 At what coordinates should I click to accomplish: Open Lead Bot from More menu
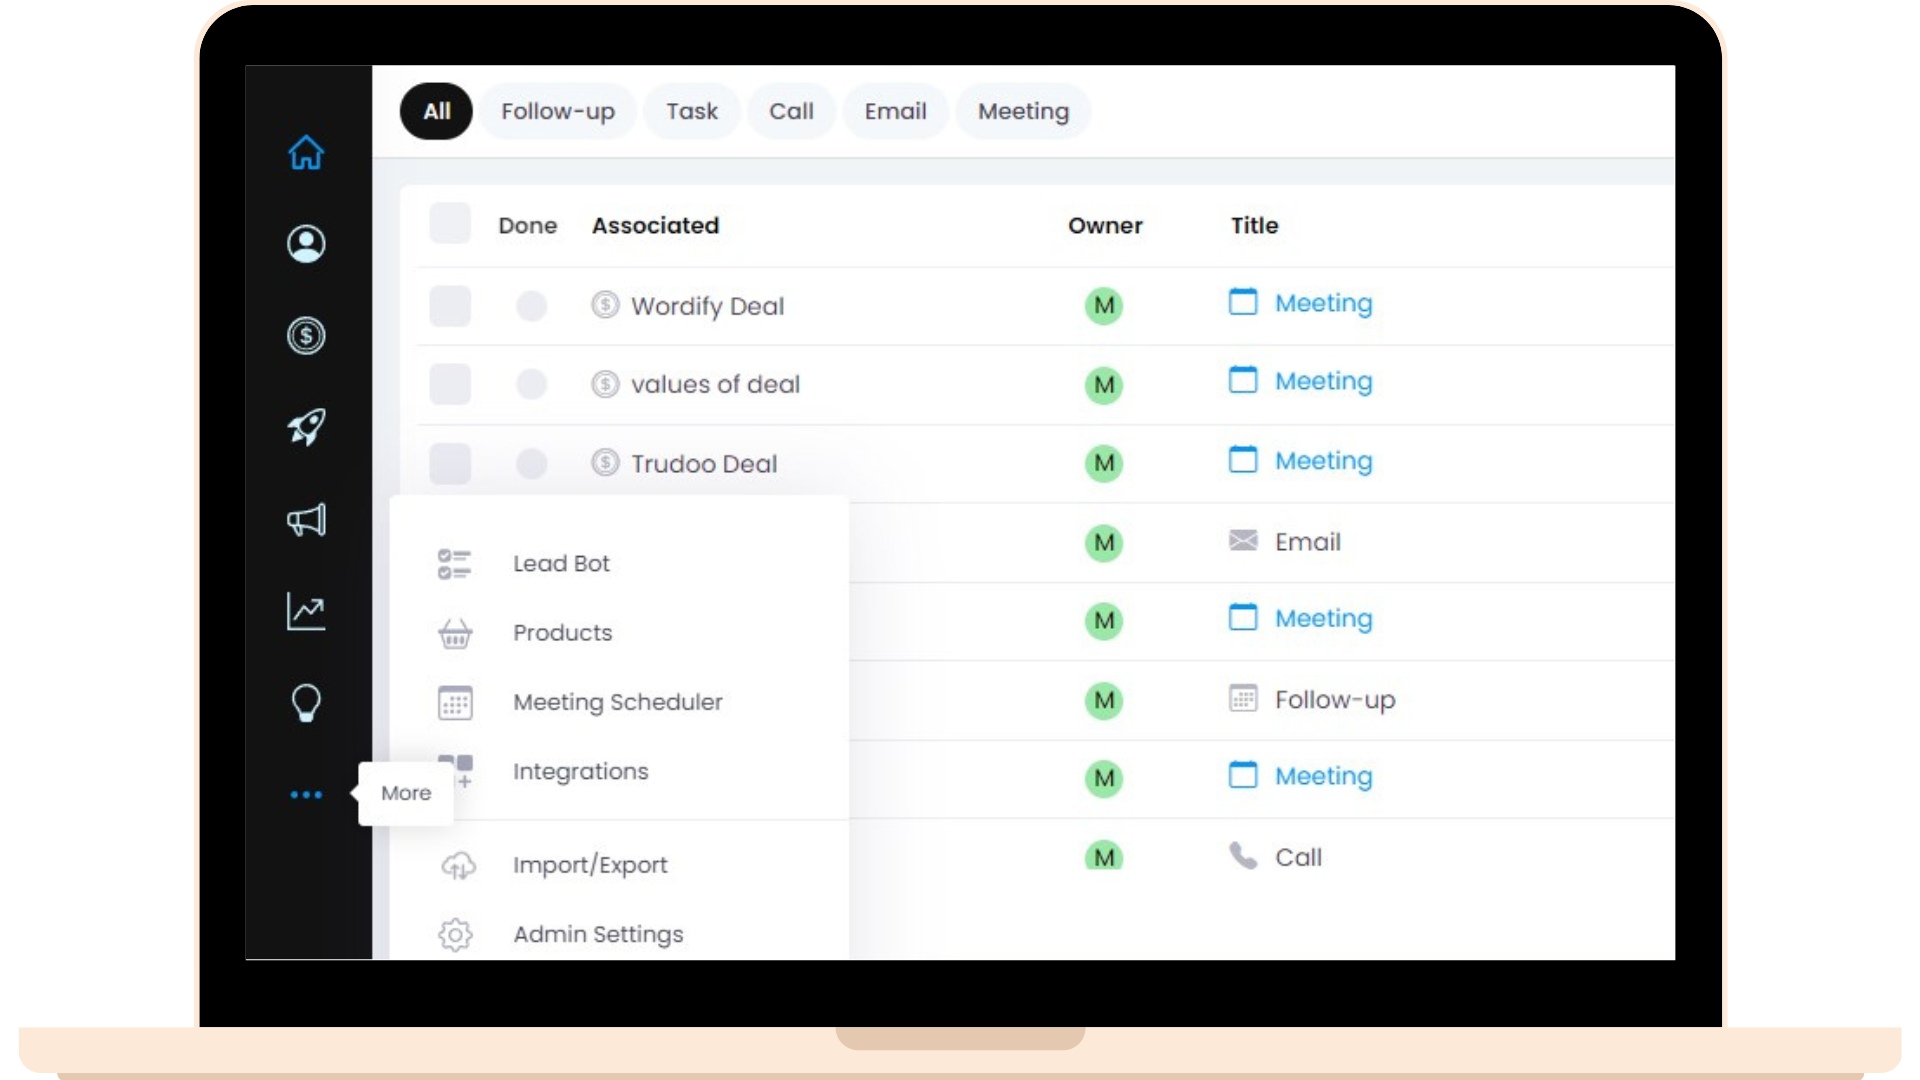pyautogui.click(x=561, y=564)
